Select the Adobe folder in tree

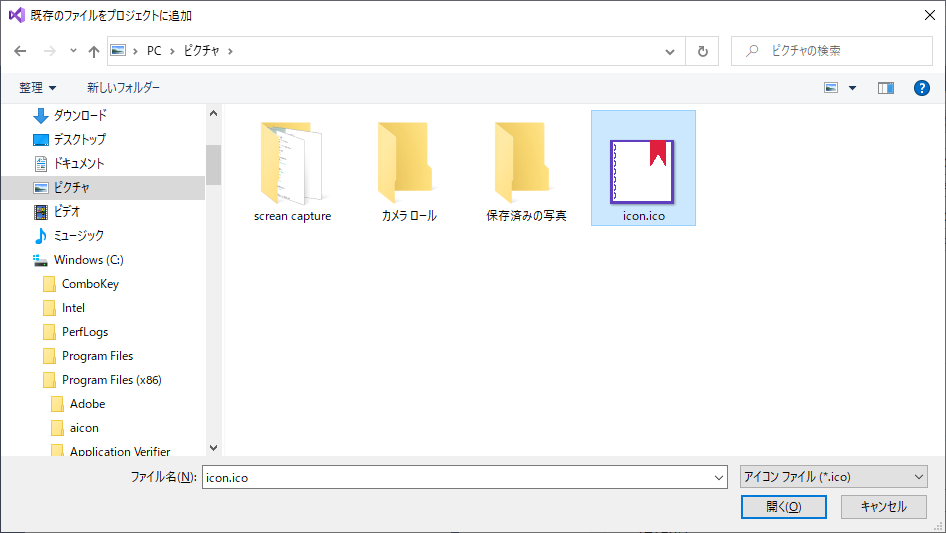click(x=87, y=404)
